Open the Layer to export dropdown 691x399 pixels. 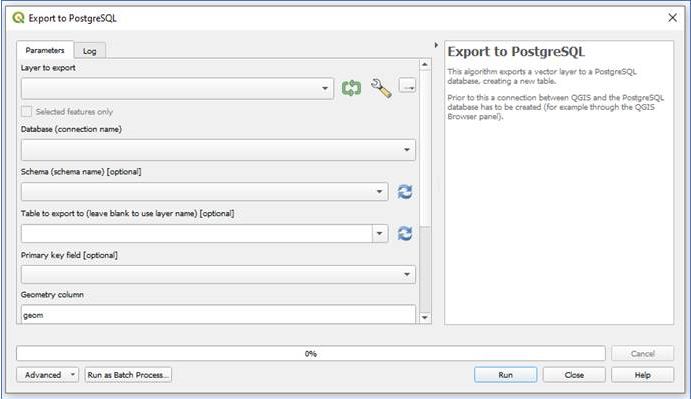[177, 89]
